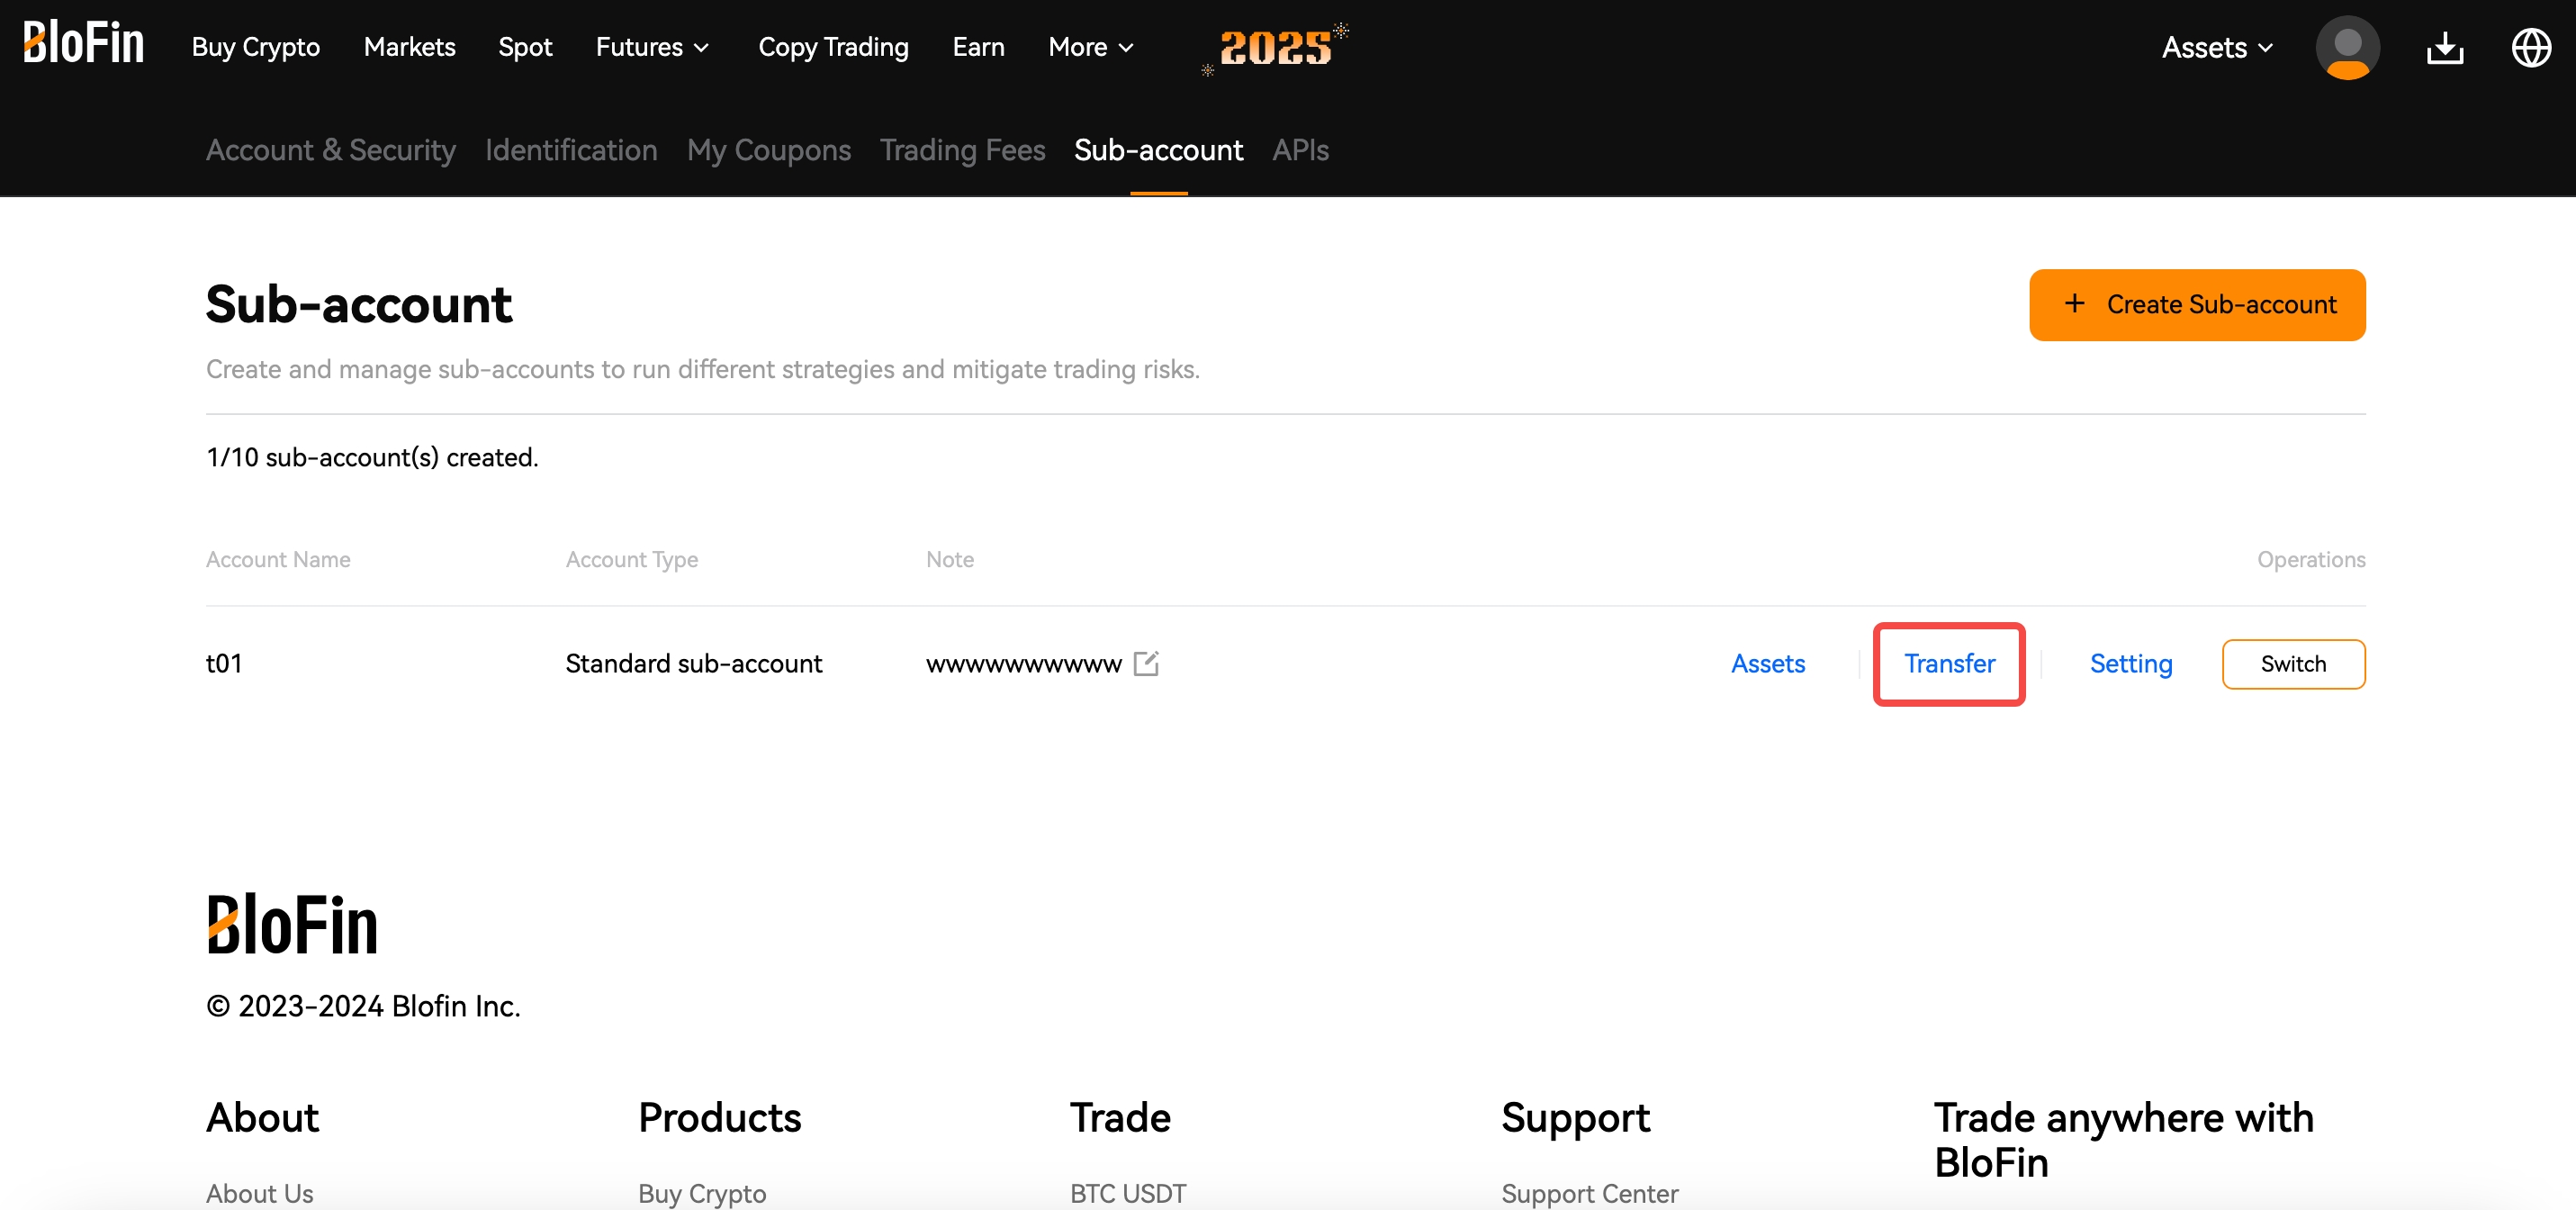The height and width of the screenshot is (1210, 2576).
Task: Click the t01 account name
Action: [224, 663]
